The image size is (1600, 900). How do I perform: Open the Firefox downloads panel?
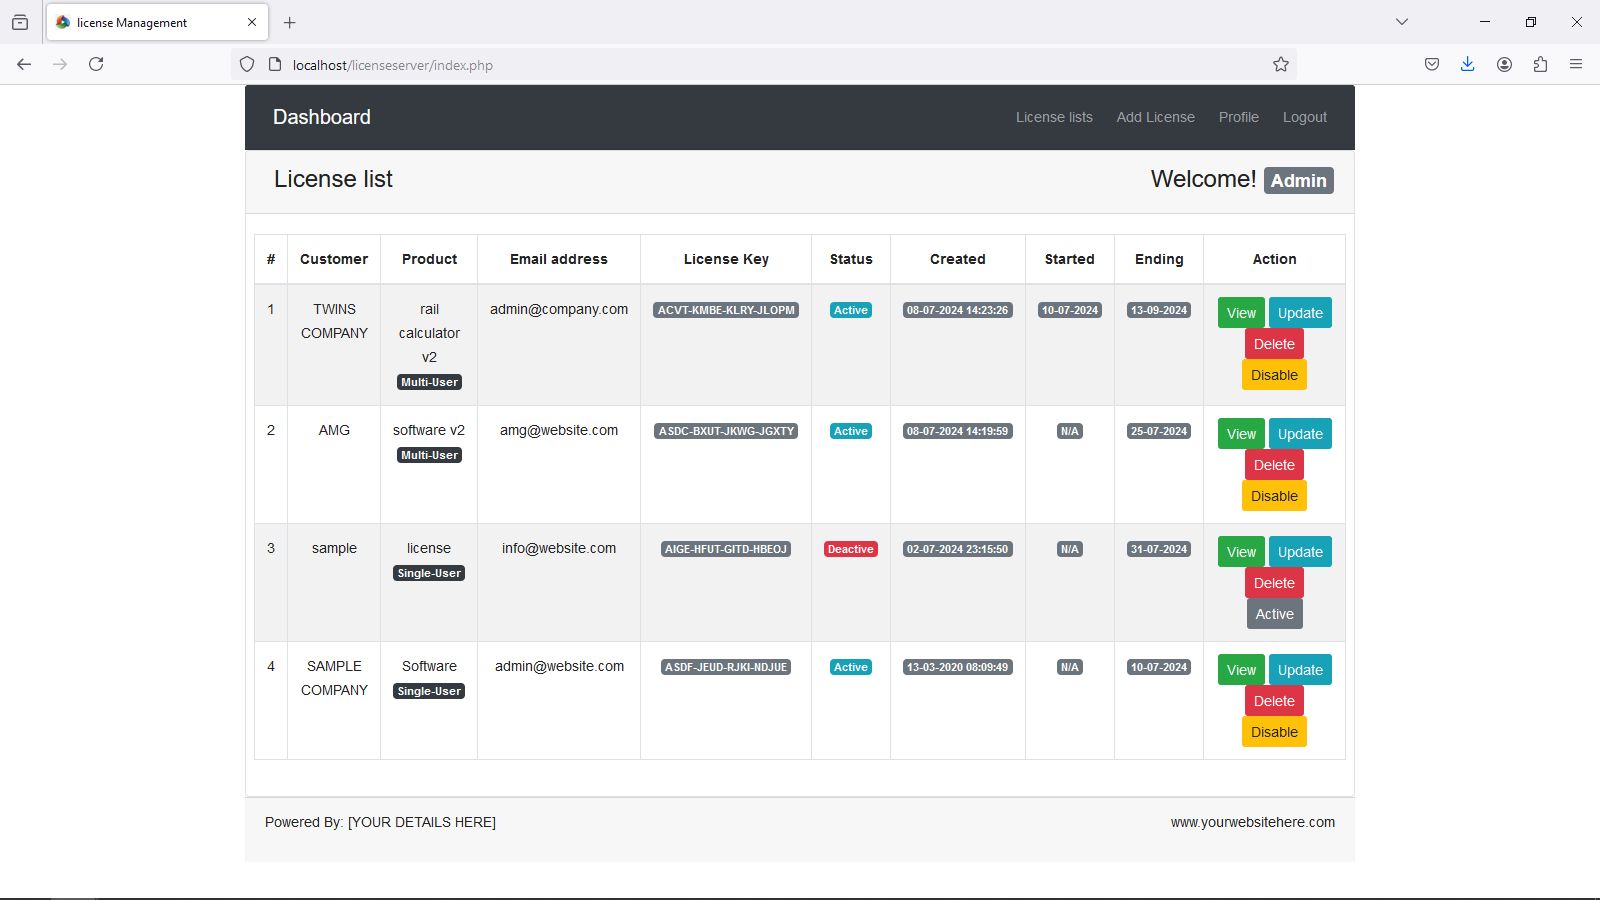[x=1468, y=64]
